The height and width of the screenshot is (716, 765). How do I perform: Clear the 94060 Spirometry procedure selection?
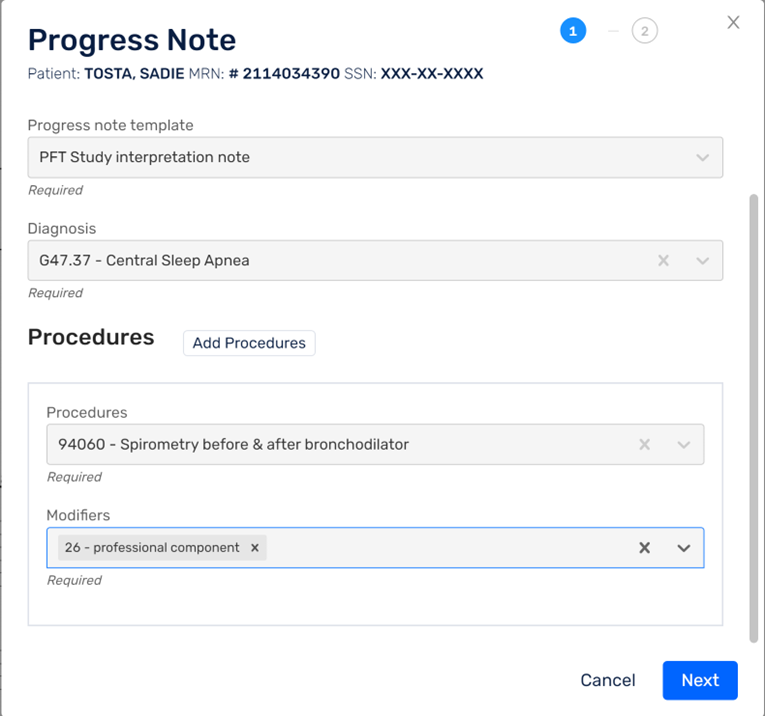pyautogui.click(x=644, y=444)
